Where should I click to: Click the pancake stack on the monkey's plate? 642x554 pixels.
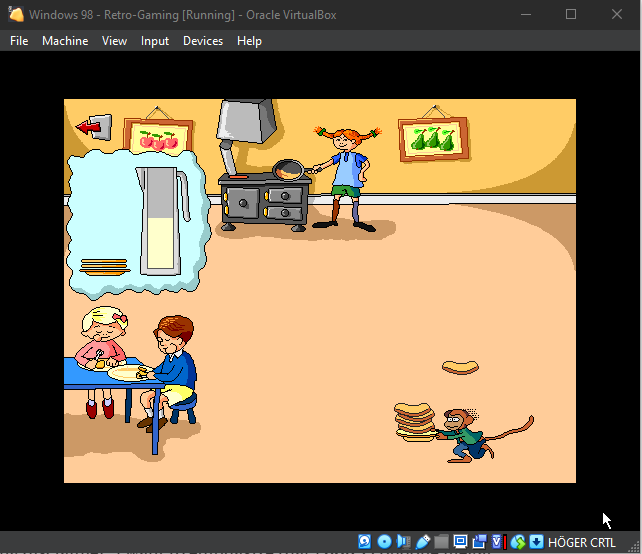pyautogui.click(x=414, y=422)
